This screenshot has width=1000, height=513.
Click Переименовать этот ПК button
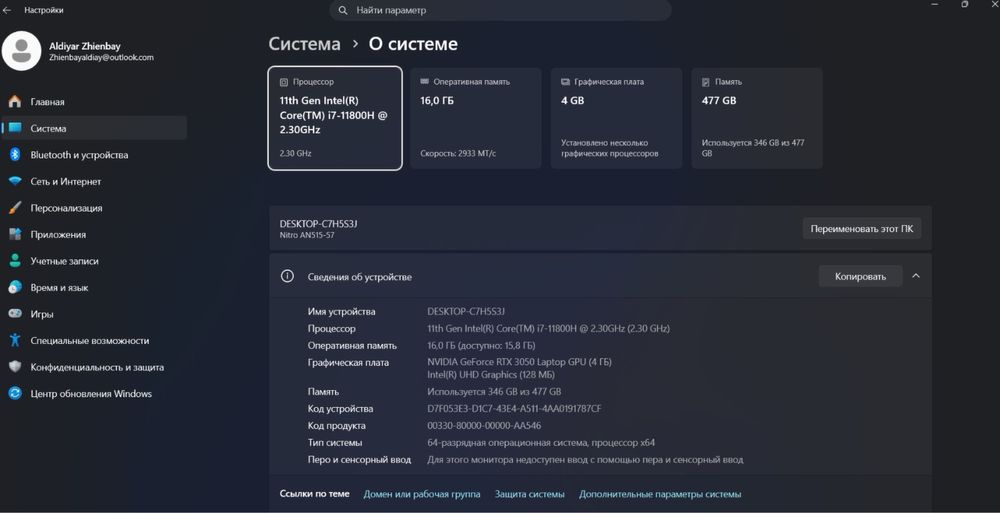click(x=862, y=228)
